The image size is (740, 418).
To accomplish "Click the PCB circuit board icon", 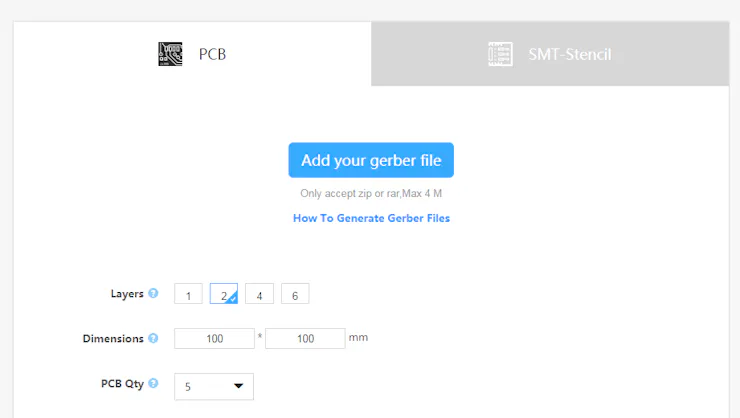I will [170, 54].
